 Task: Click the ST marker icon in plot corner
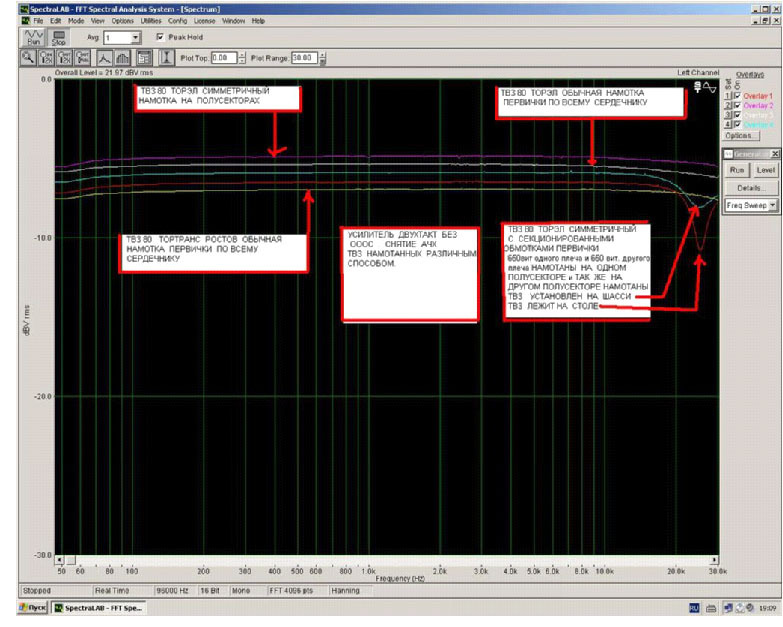[x=698, y=87]
